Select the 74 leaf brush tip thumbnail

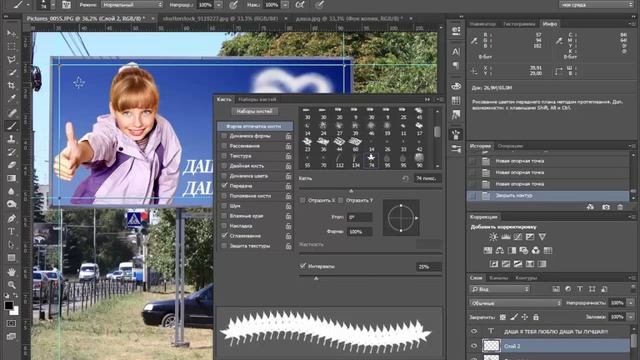click(x=371, y=161)
